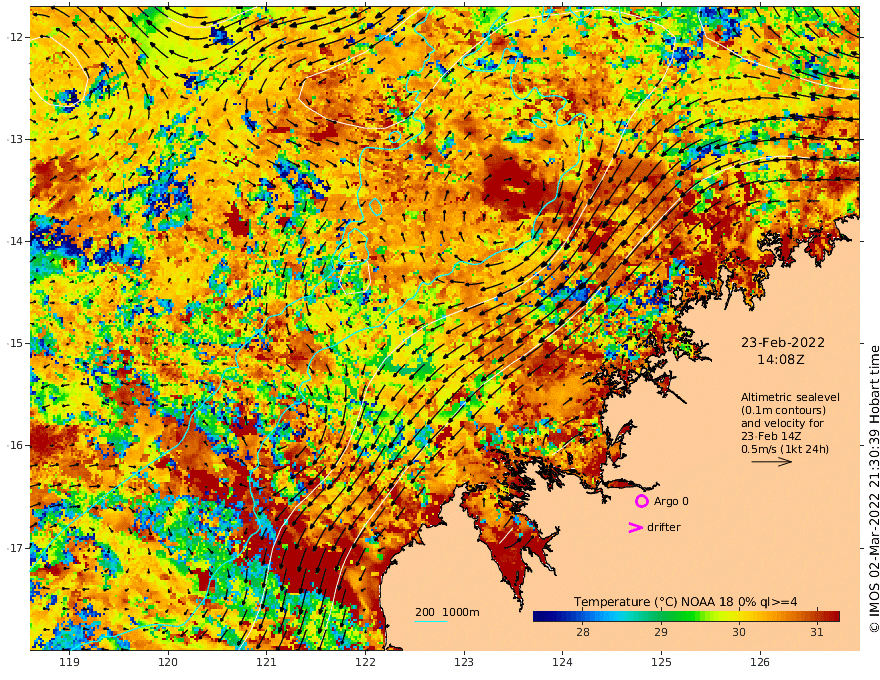Click the 31 tick on the color bar
The image size is (880, 680).
point(817,632)
